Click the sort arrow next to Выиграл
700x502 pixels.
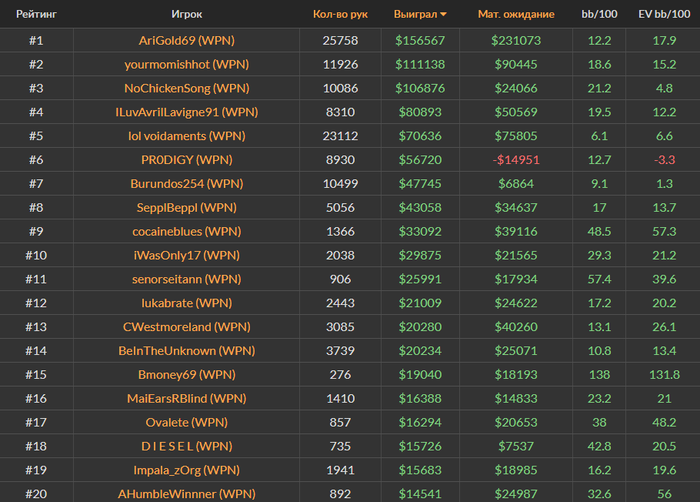coord(444,15)
